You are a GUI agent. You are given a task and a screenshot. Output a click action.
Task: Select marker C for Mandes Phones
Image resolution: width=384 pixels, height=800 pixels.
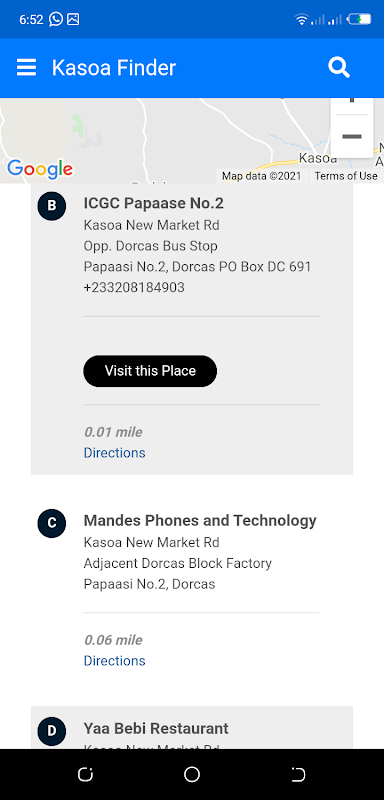tap(52, 523)
